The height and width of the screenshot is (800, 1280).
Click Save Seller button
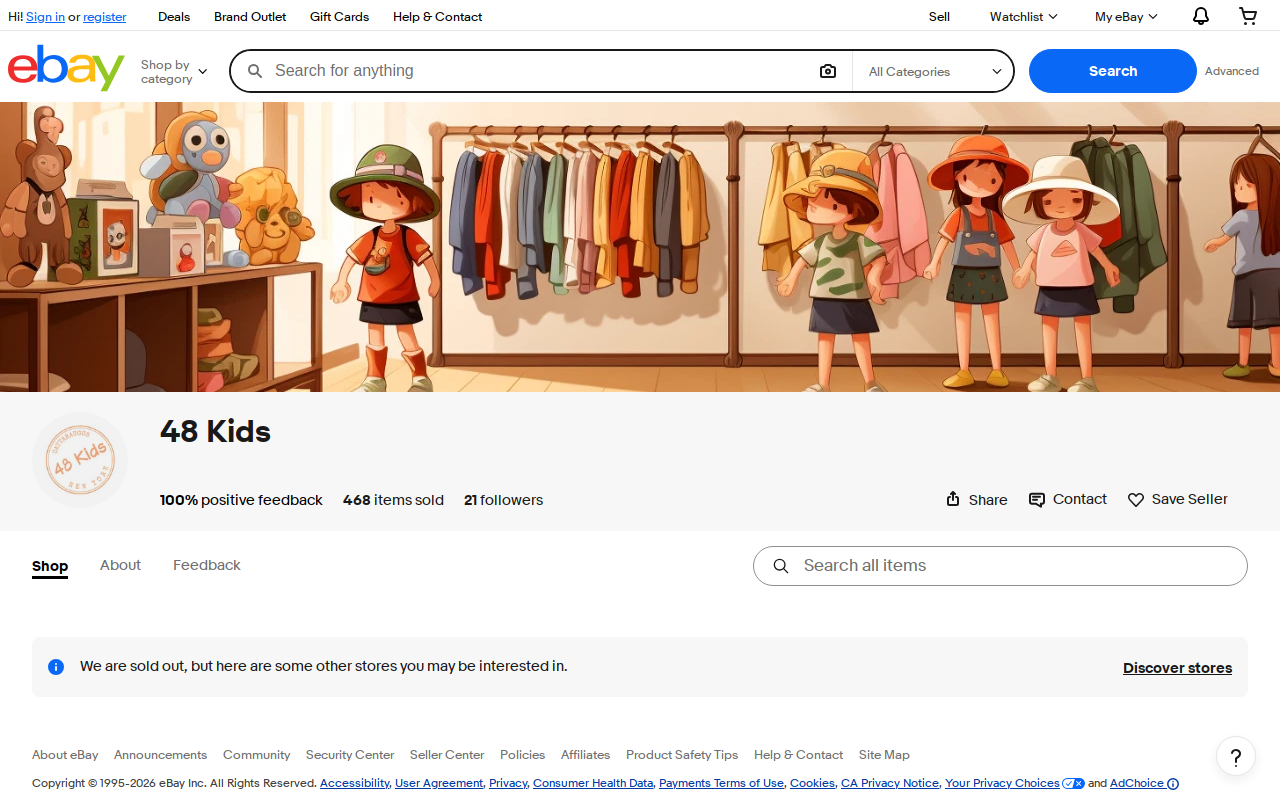[1178, 499]
